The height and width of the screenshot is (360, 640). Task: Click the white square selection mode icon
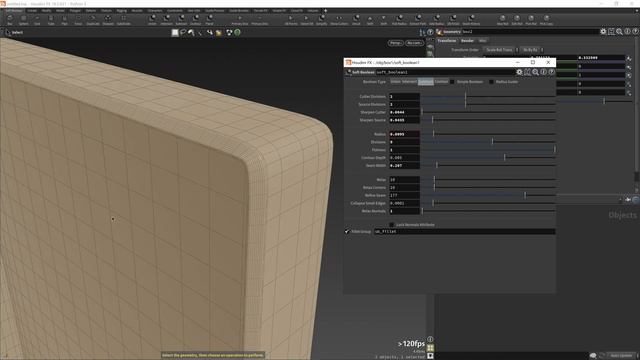175,33
